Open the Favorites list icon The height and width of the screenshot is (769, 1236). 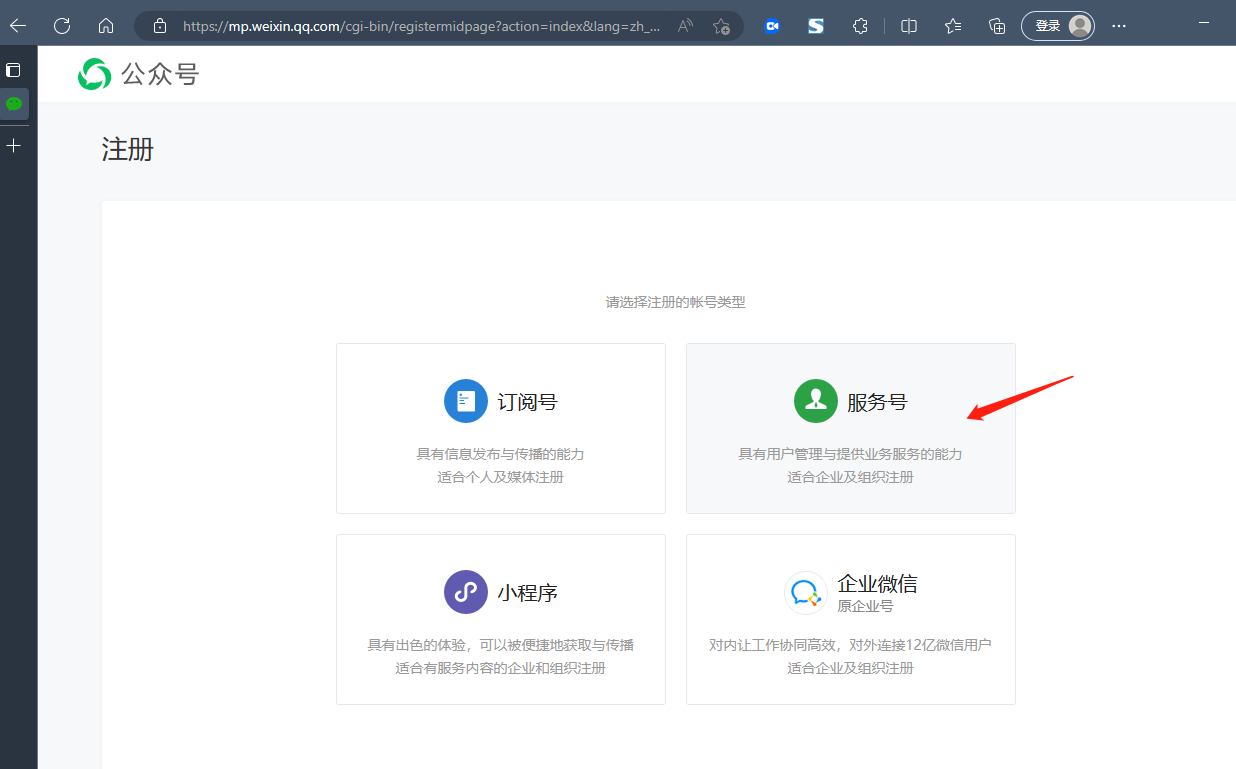point(953,26)
